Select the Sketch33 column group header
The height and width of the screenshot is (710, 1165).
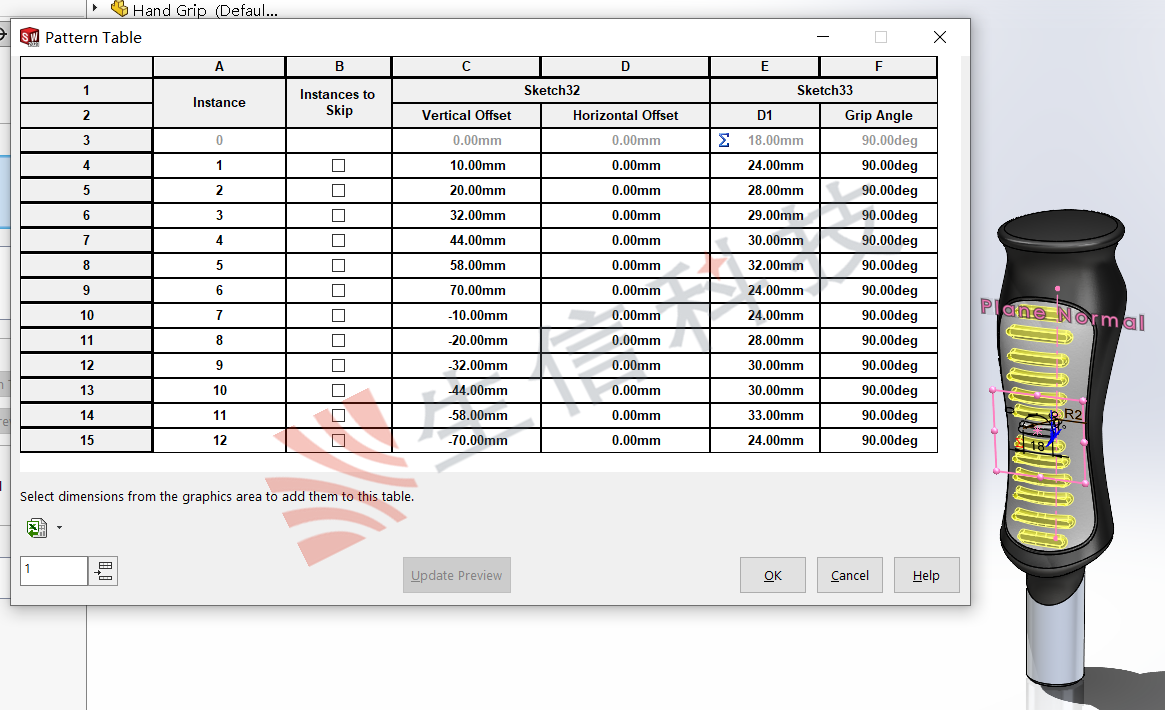(824, 91)
